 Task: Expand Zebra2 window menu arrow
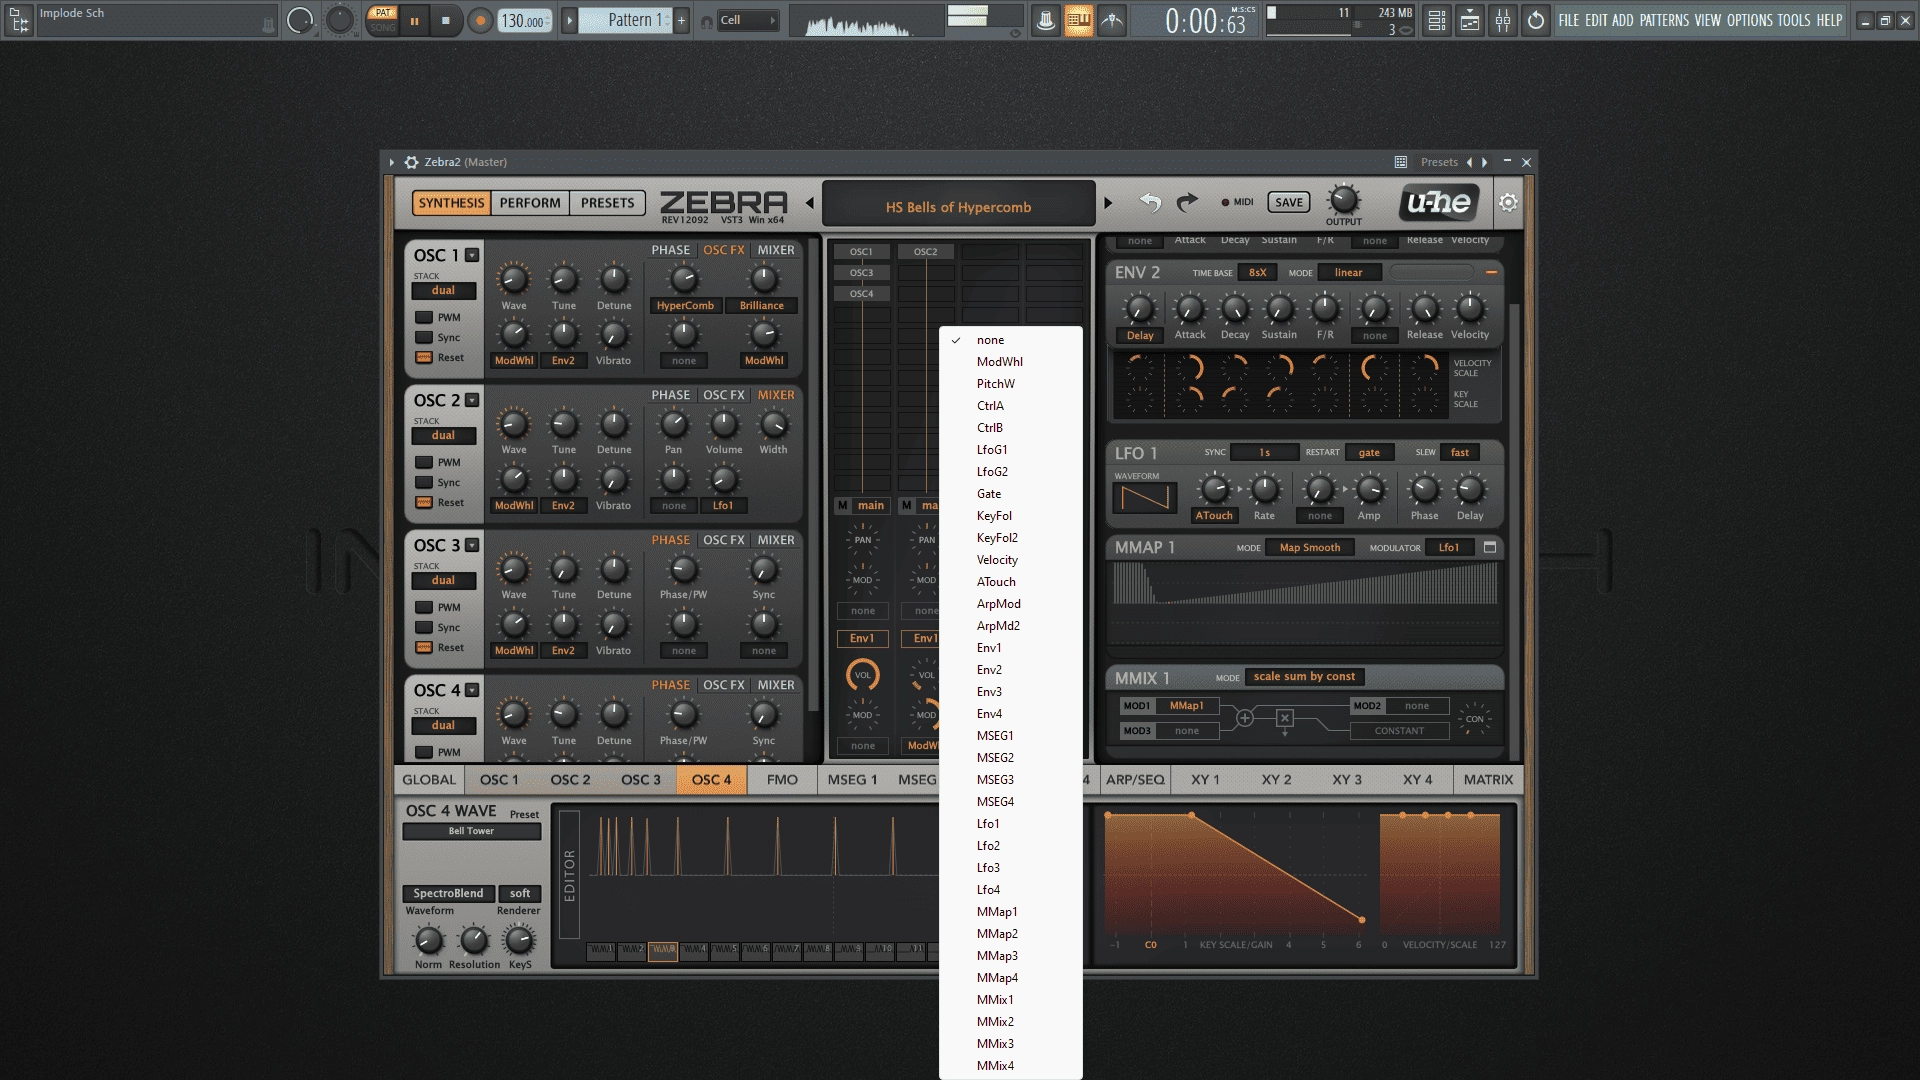[x=391, y=162]
